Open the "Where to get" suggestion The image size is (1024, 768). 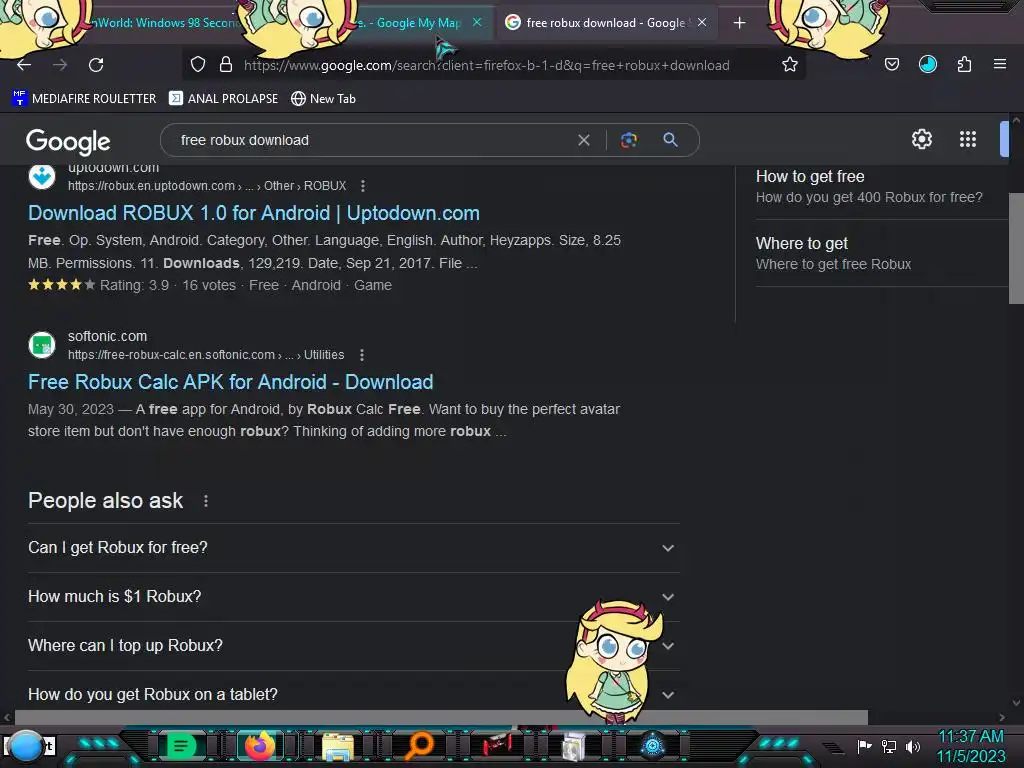(x=833, y=253)
